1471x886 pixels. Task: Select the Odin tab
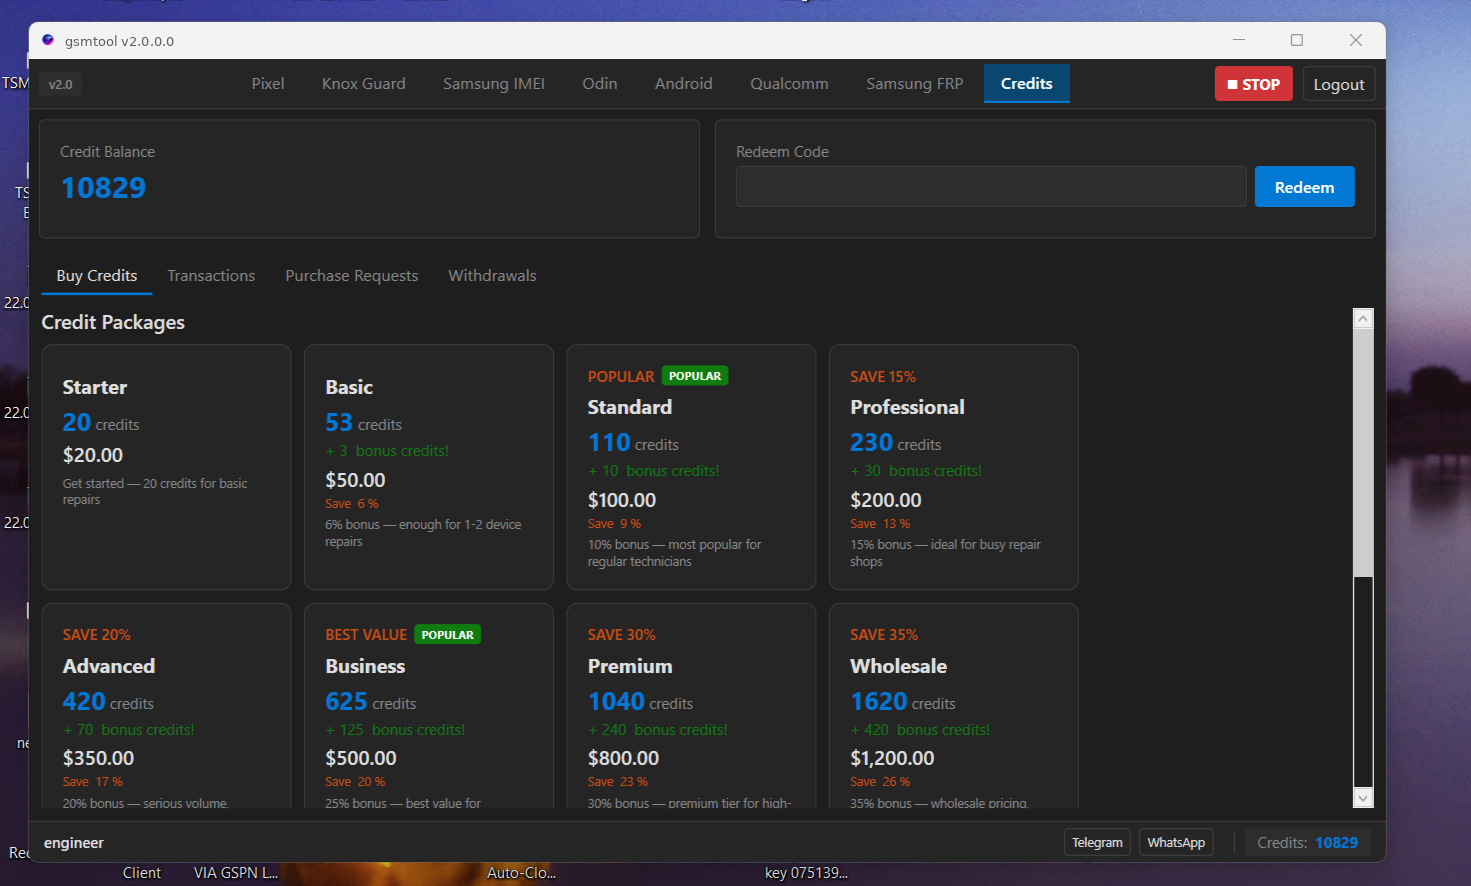point(600,84)
